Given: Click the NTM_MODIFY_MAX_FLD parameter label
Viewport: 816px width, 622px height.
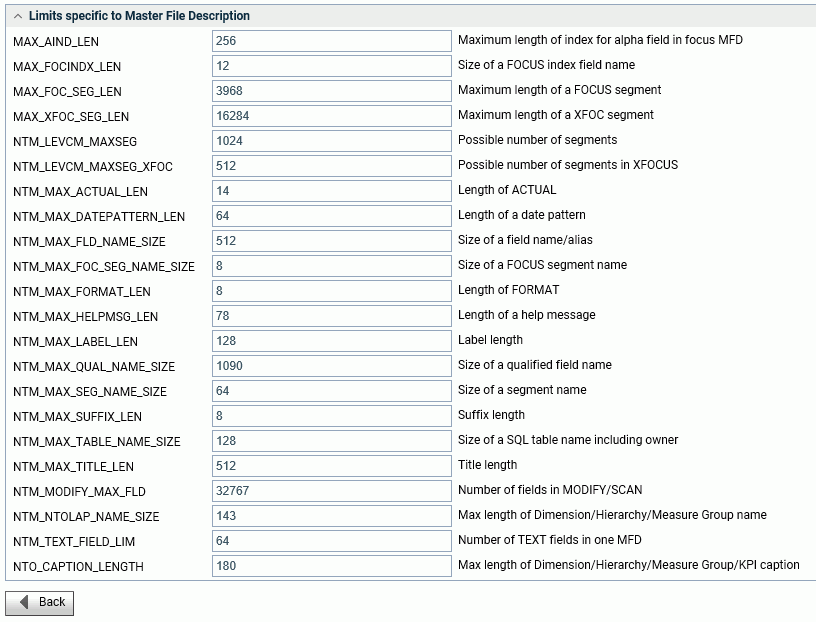Looking at the screenshot, I should 79,492.
